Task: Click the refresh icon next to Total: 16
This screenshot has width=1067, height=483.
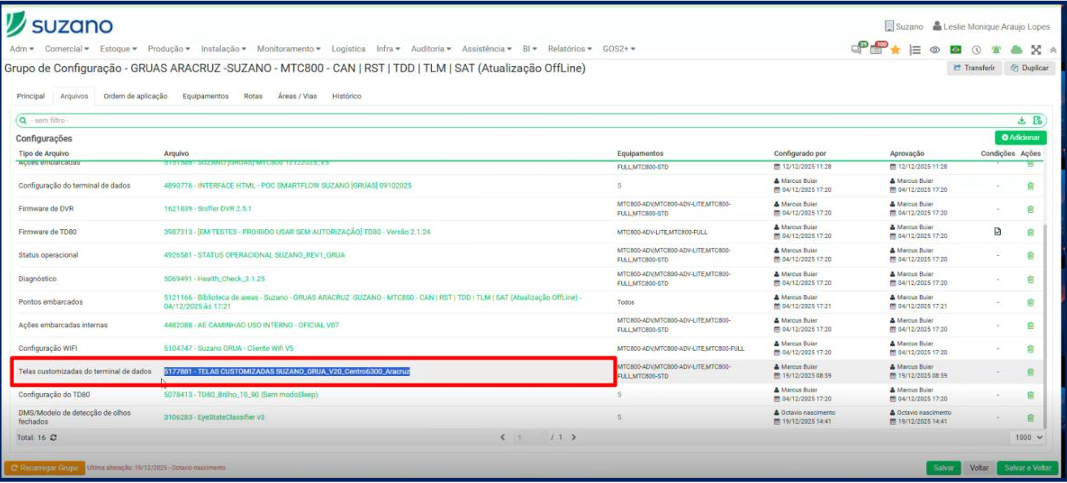Action: 54,438
